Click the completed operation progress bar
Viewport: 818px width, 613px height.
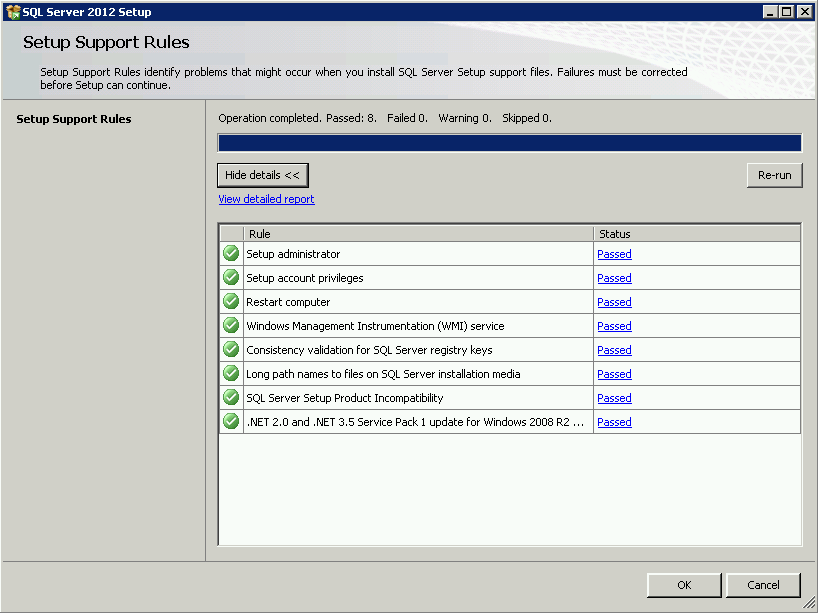509,143
